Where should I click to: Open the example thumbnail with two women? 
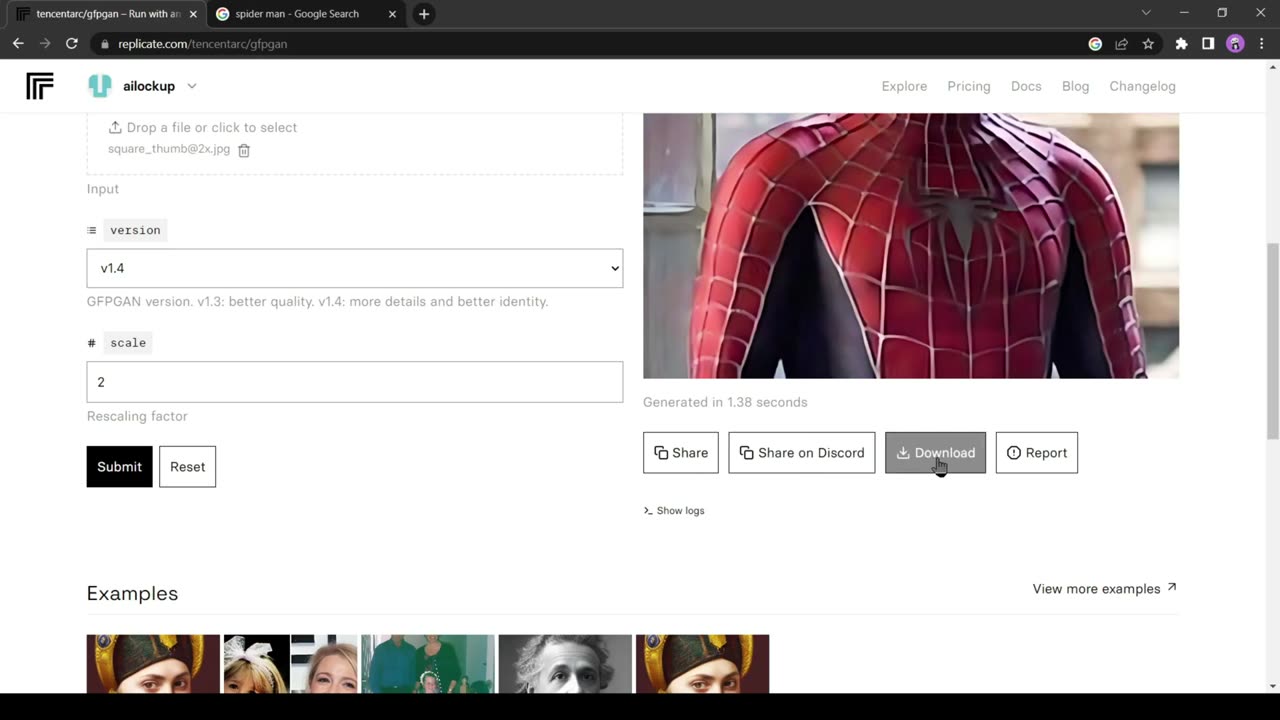tap(290, 664)
